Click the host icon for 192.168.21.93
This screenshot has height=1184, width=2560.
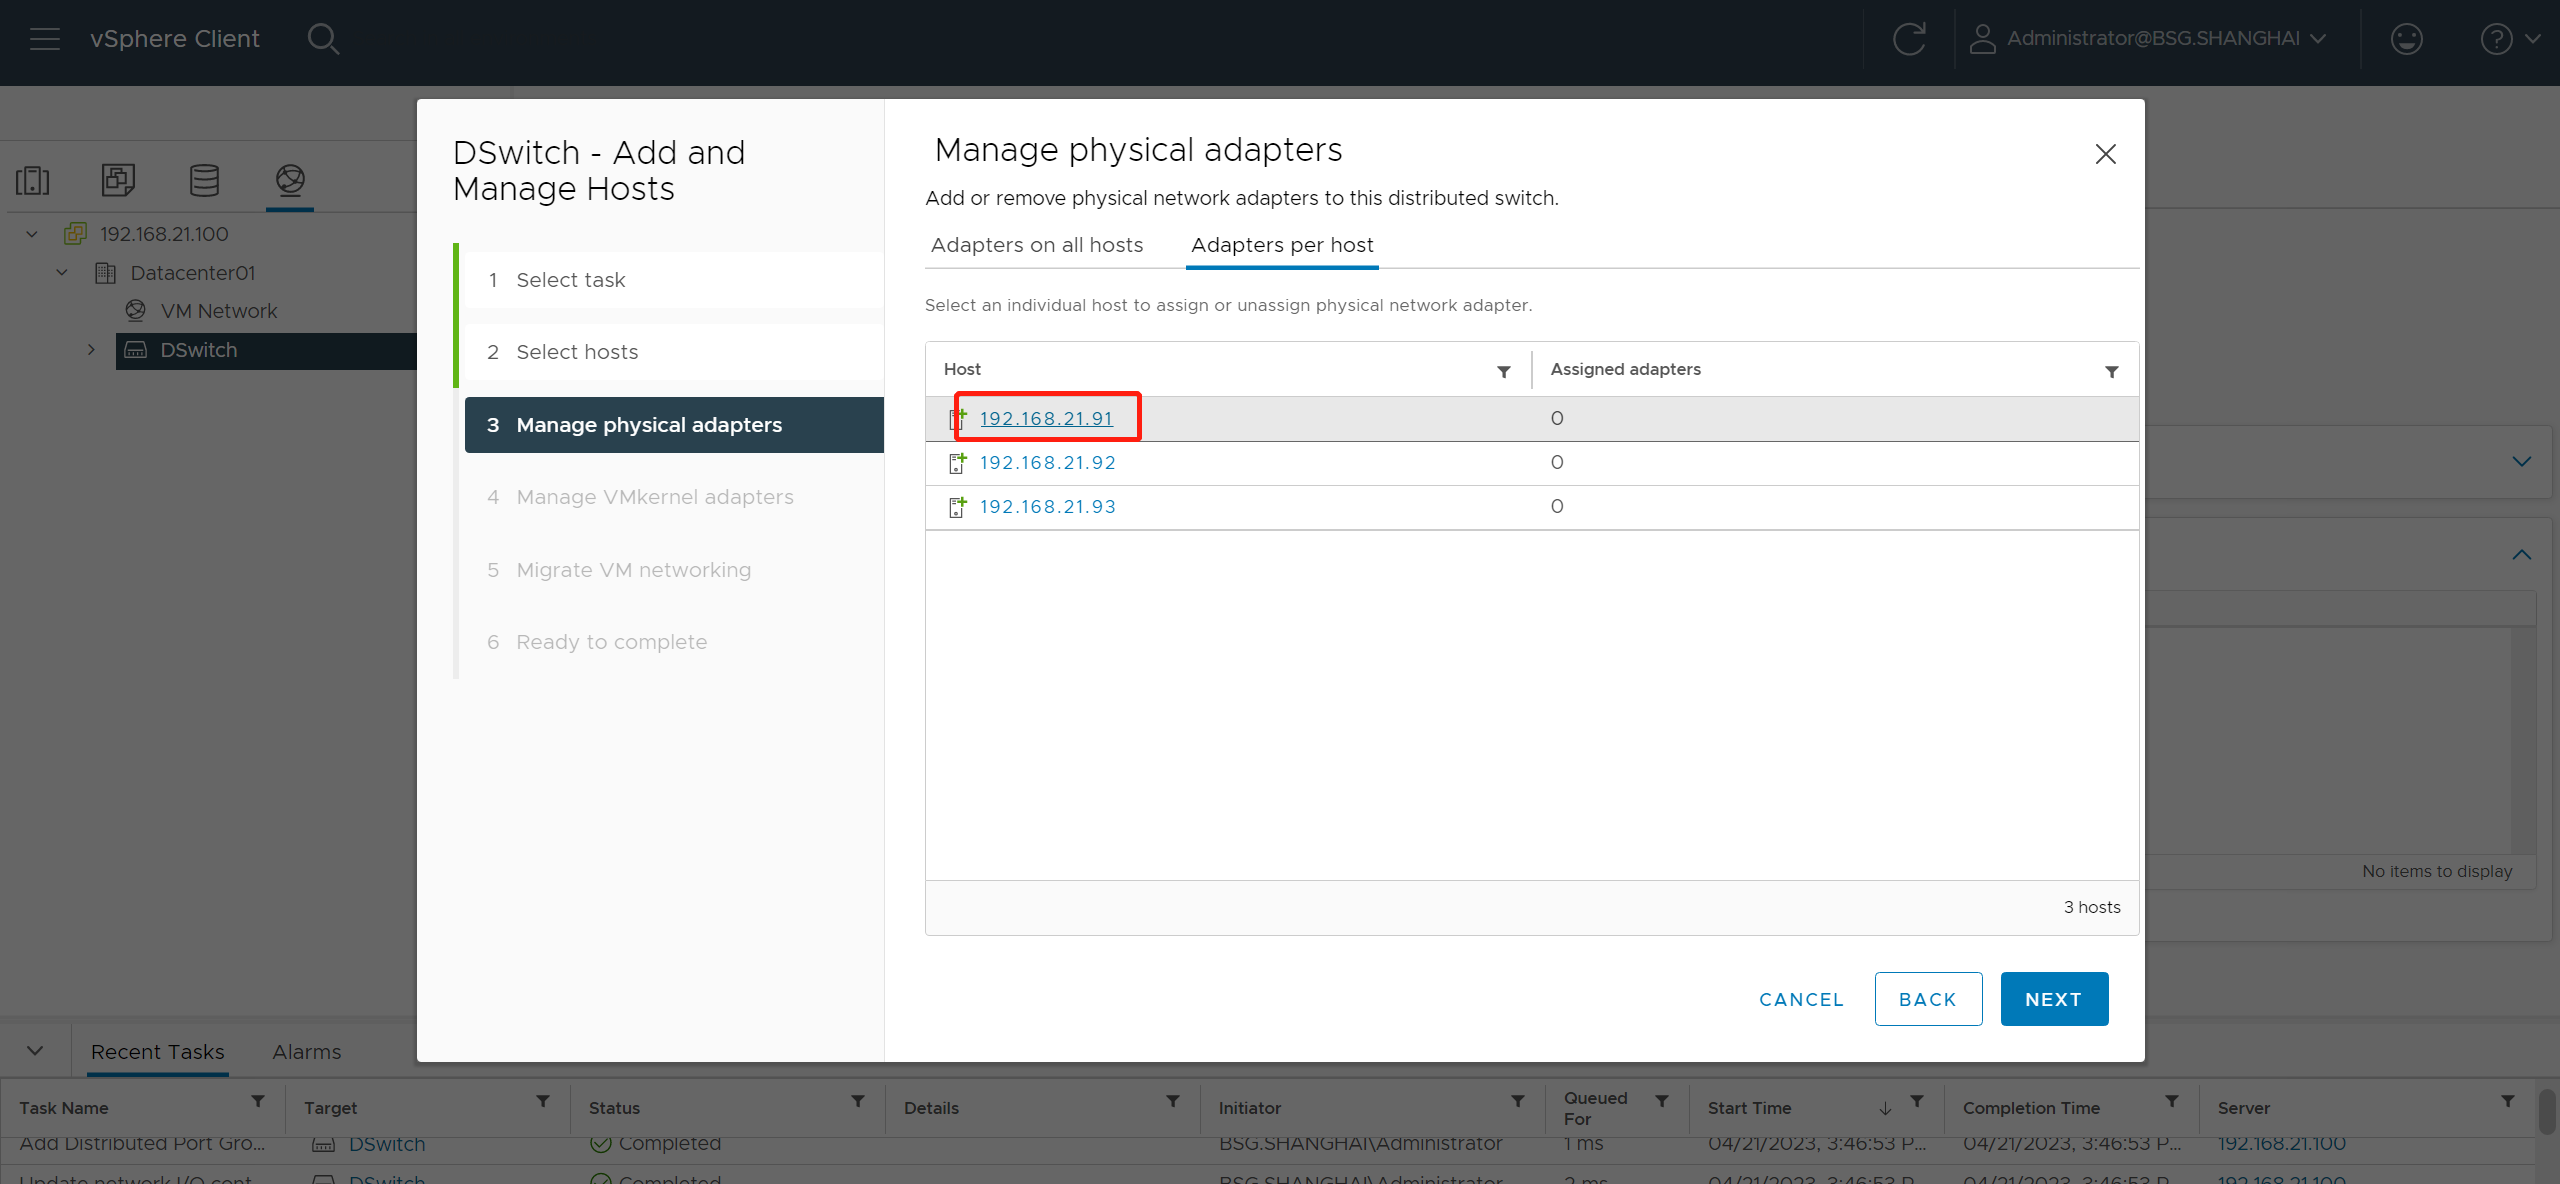pyautogui.click(x=955, y=505)
